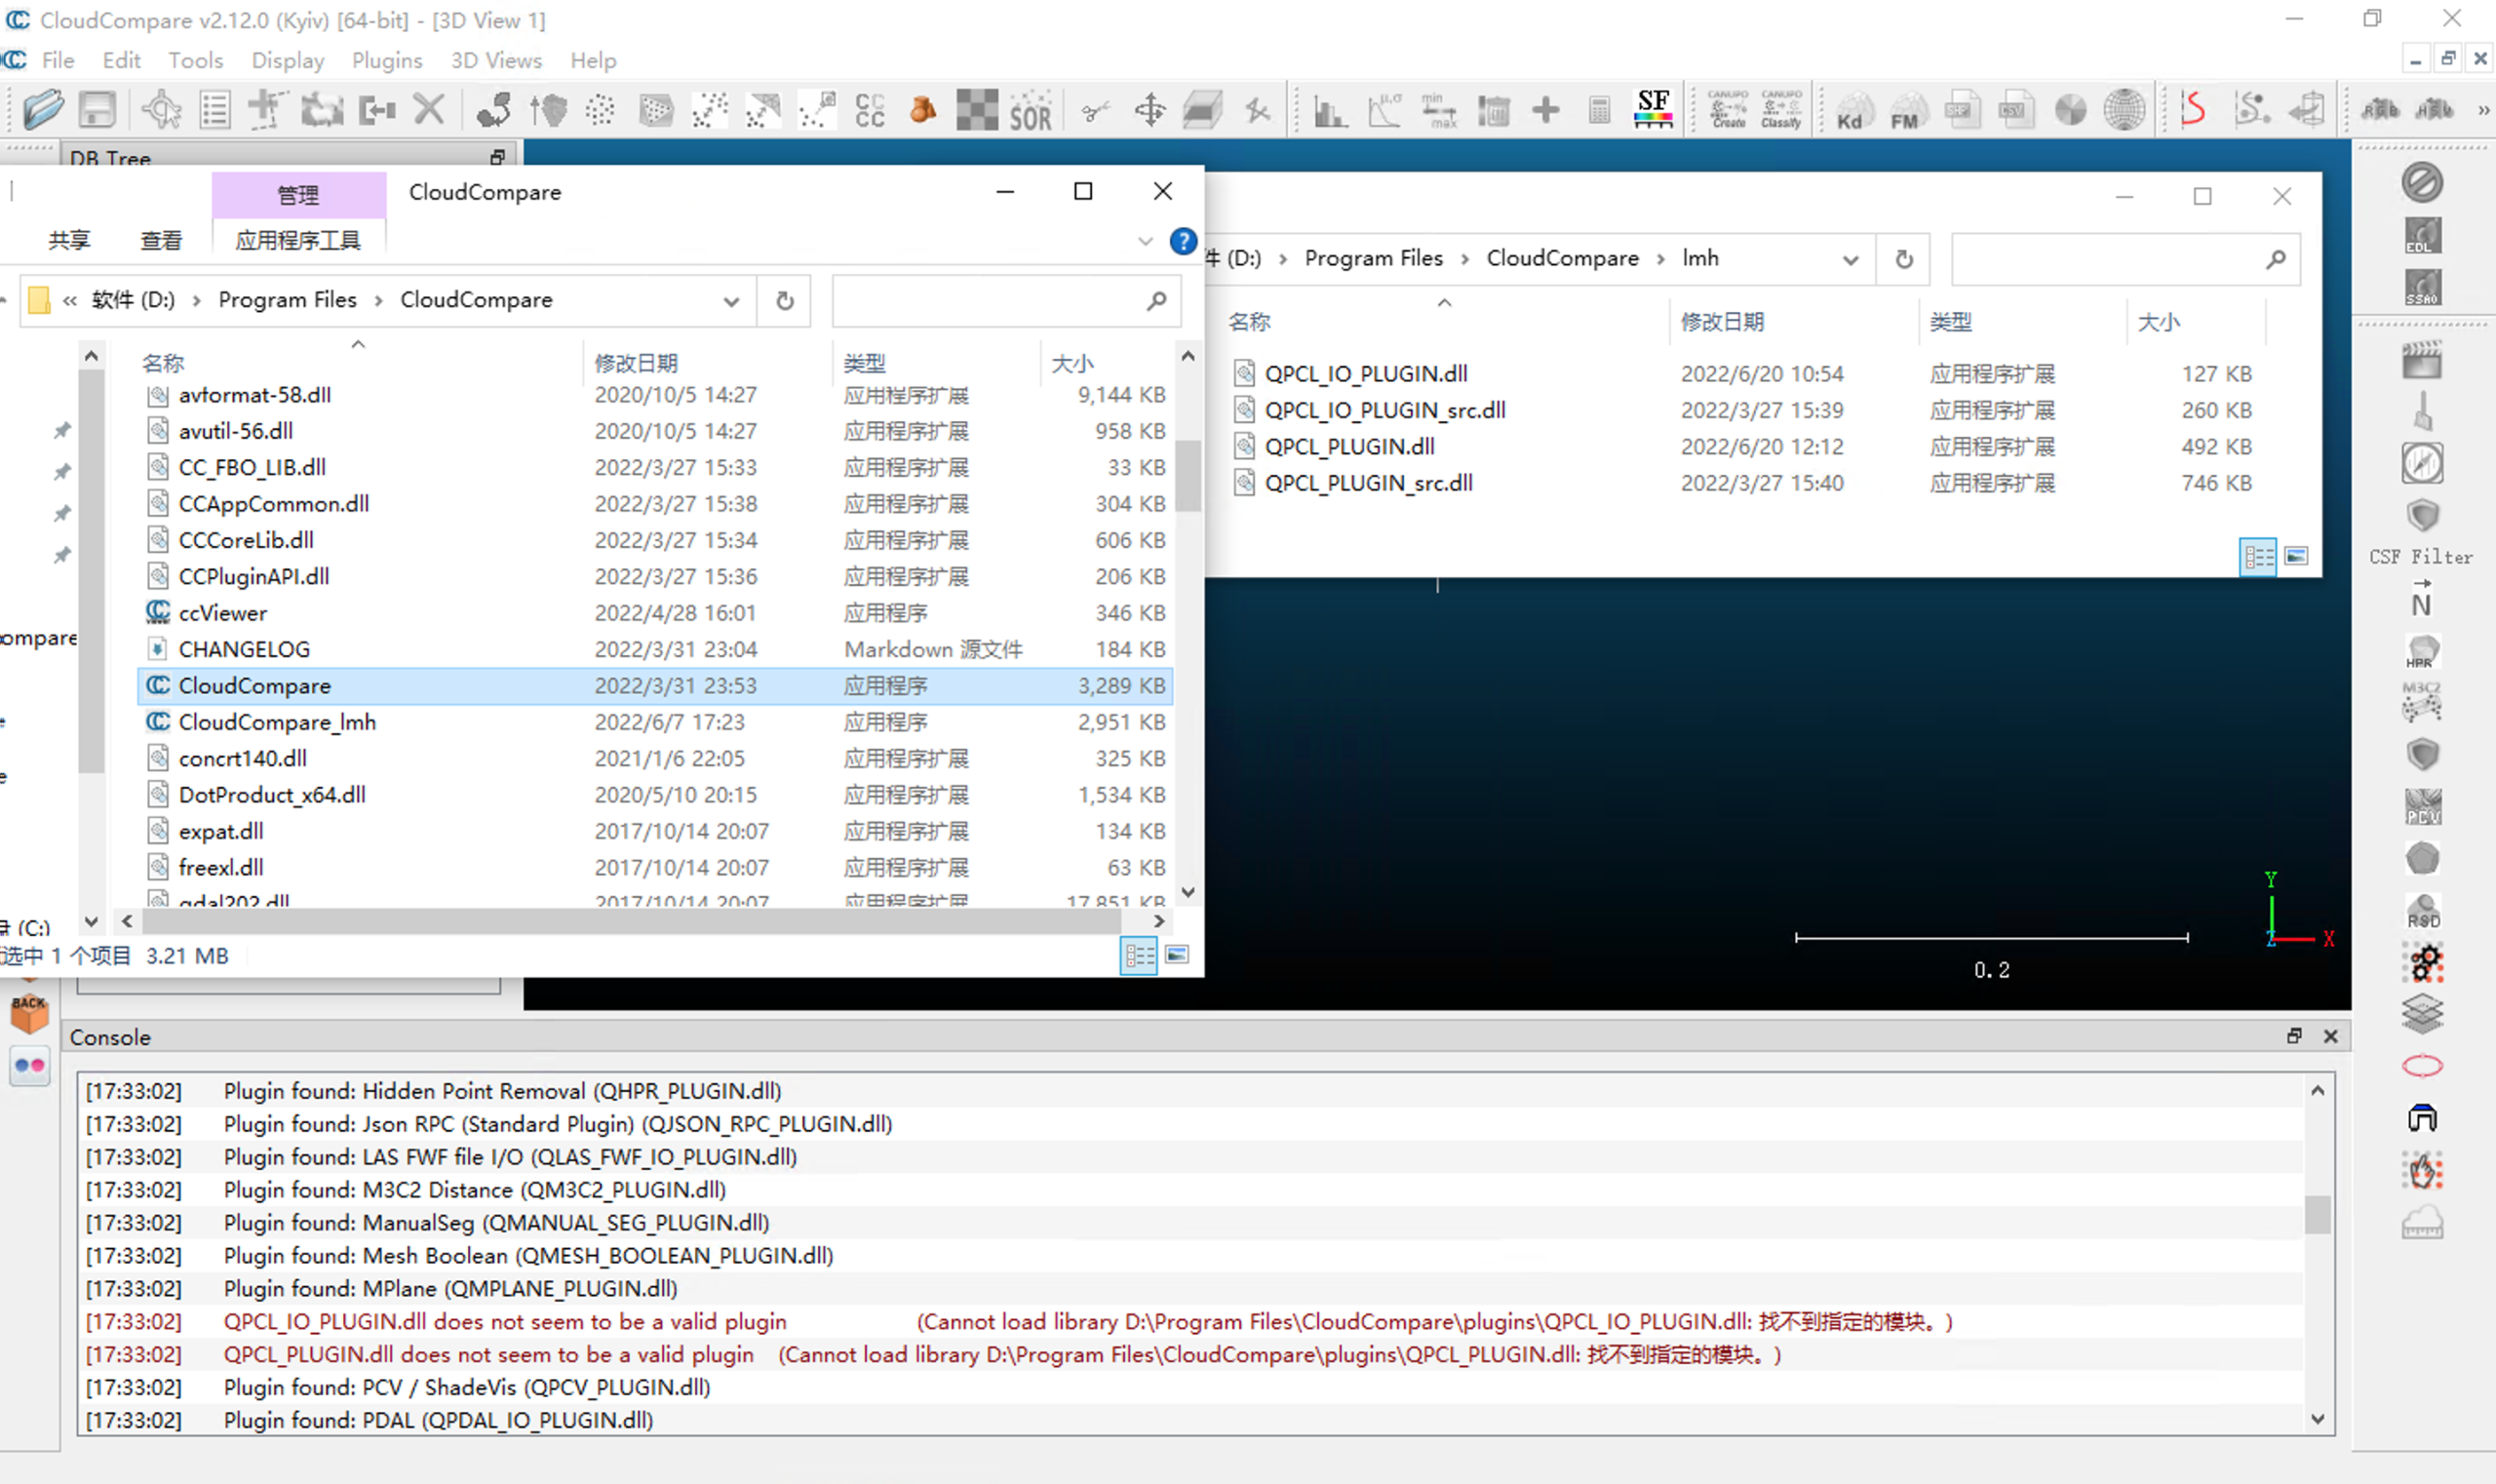Click the M3C2 plugin icon on right sidebar

pos(2422,701)
